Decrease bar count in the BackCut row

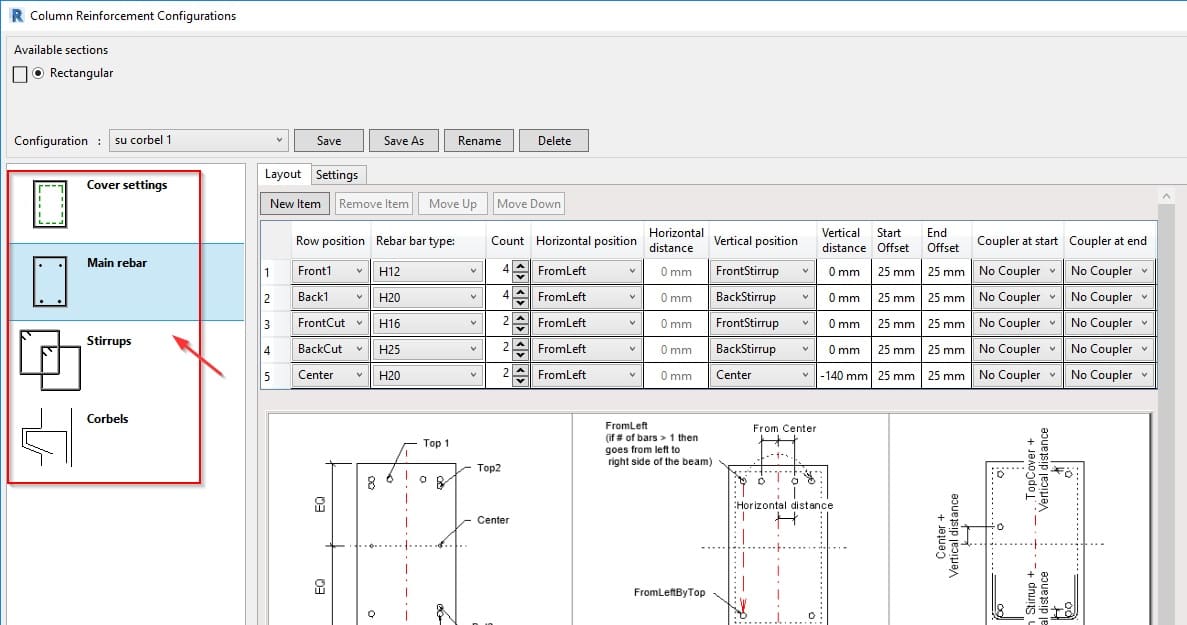coord(520,355)
